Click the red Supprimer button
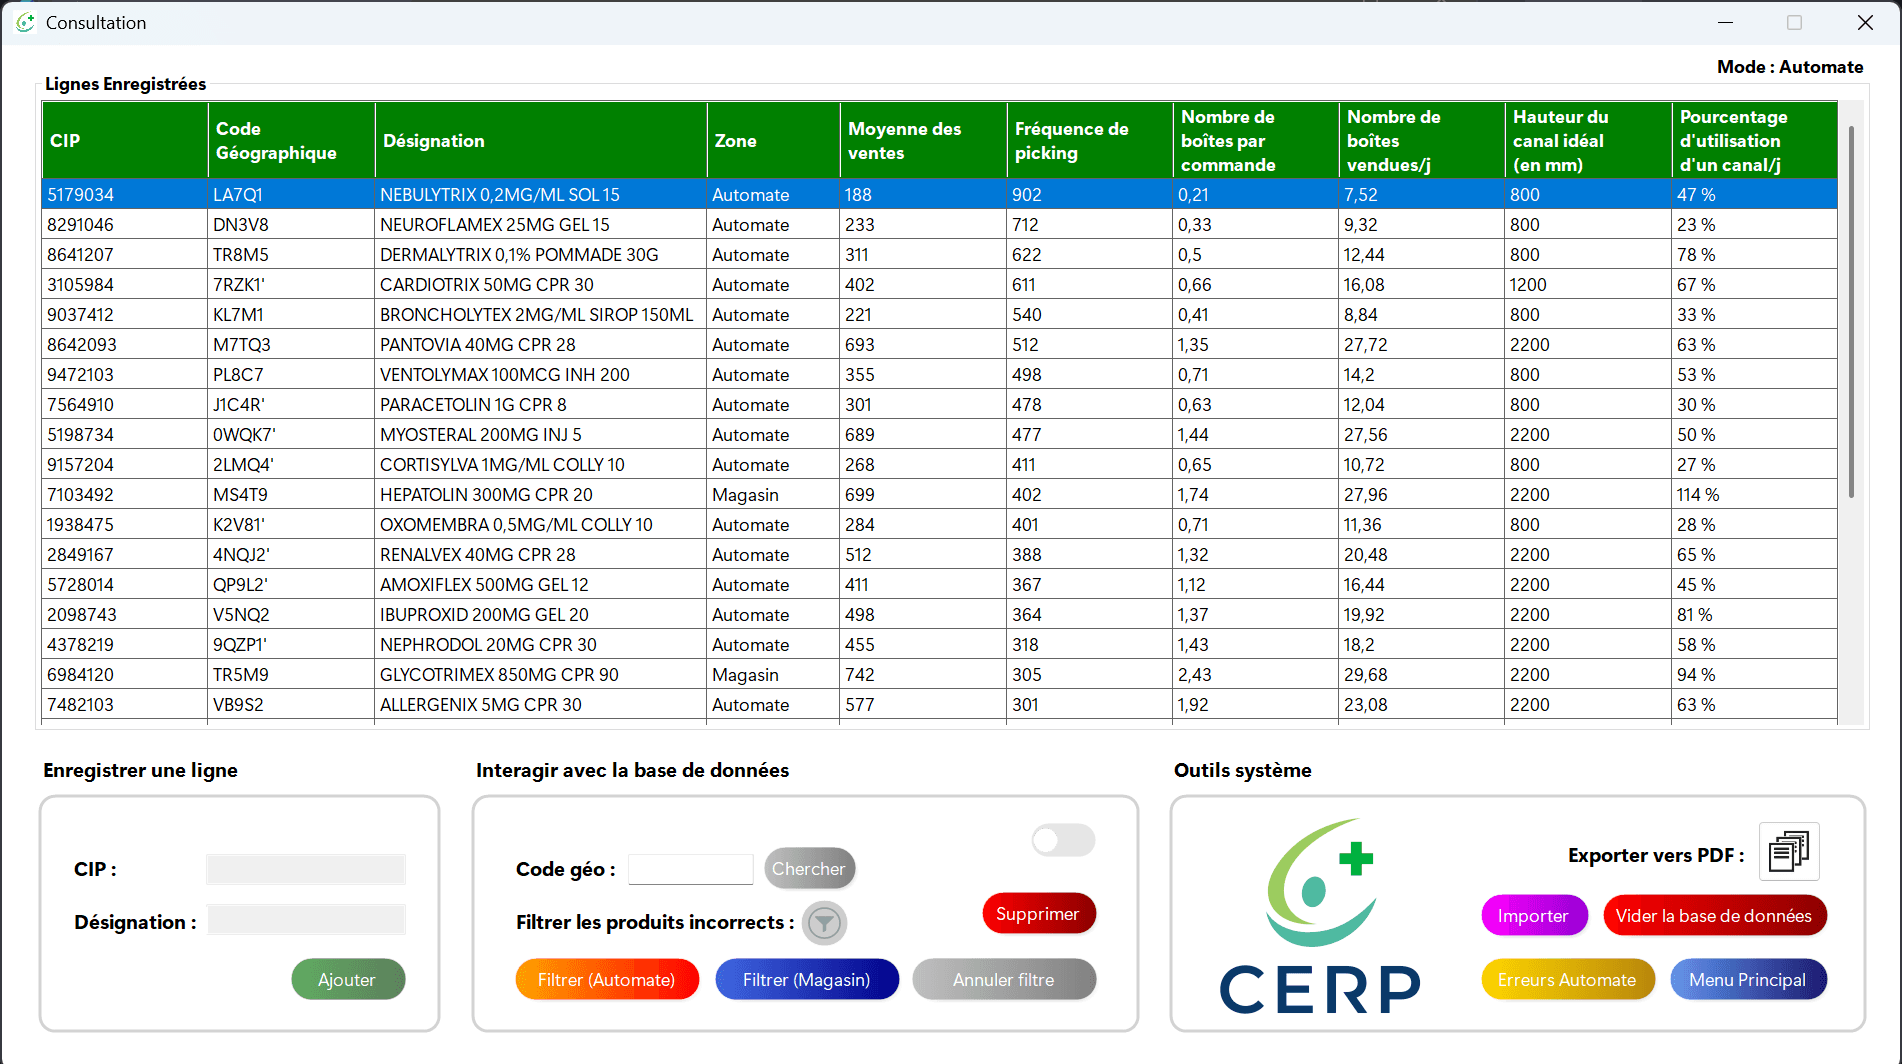This screenshot has width=1902, height=1064. (1038, 913)
